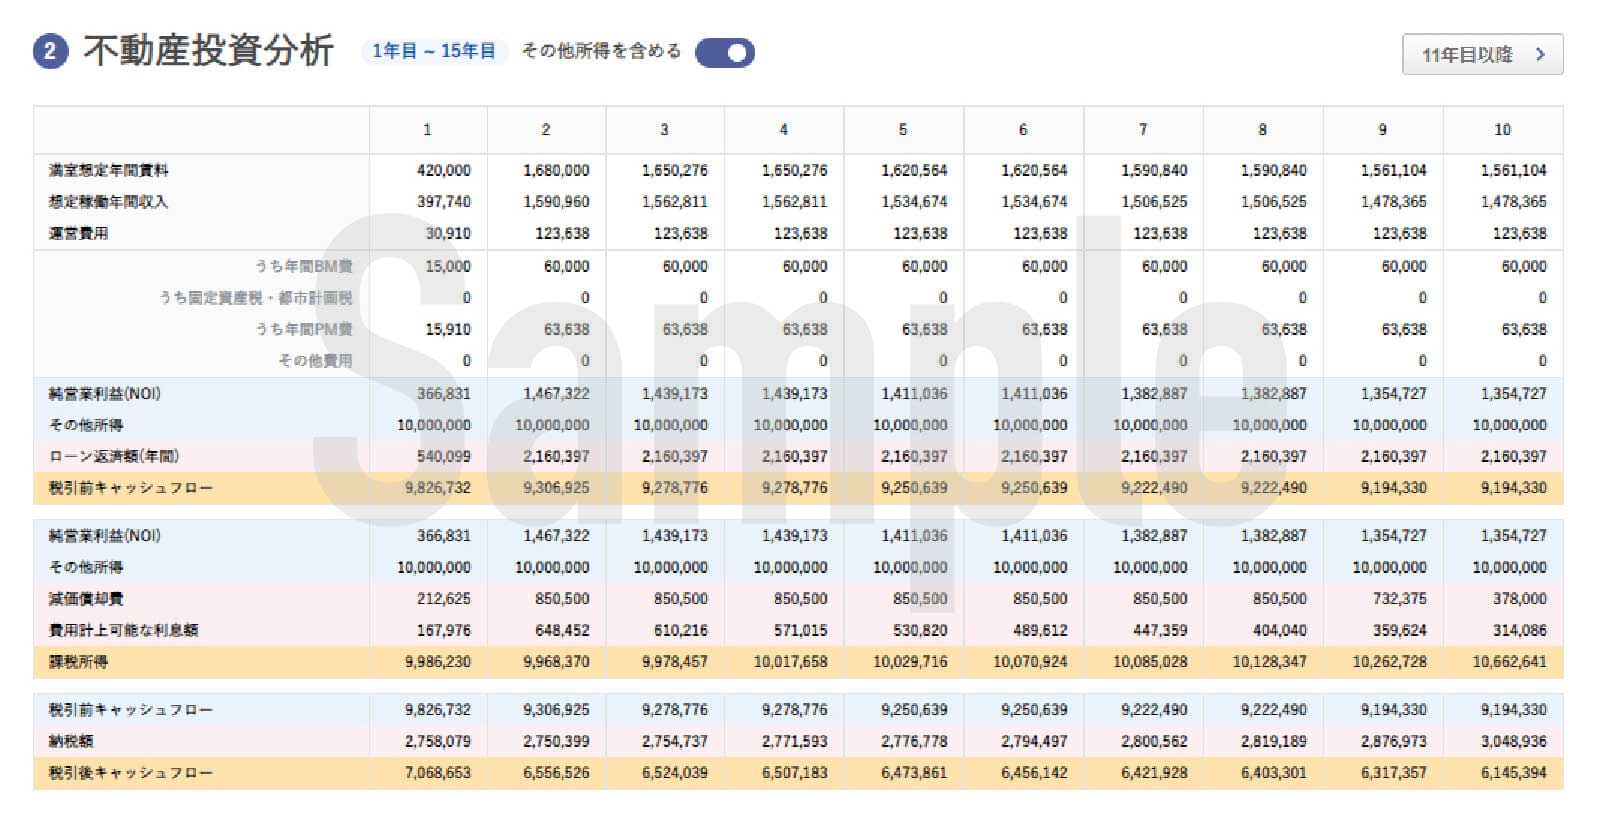
Task: Click the ローン返済額(年間) row label
Action: pyautogui.click(x=114, y=457)
